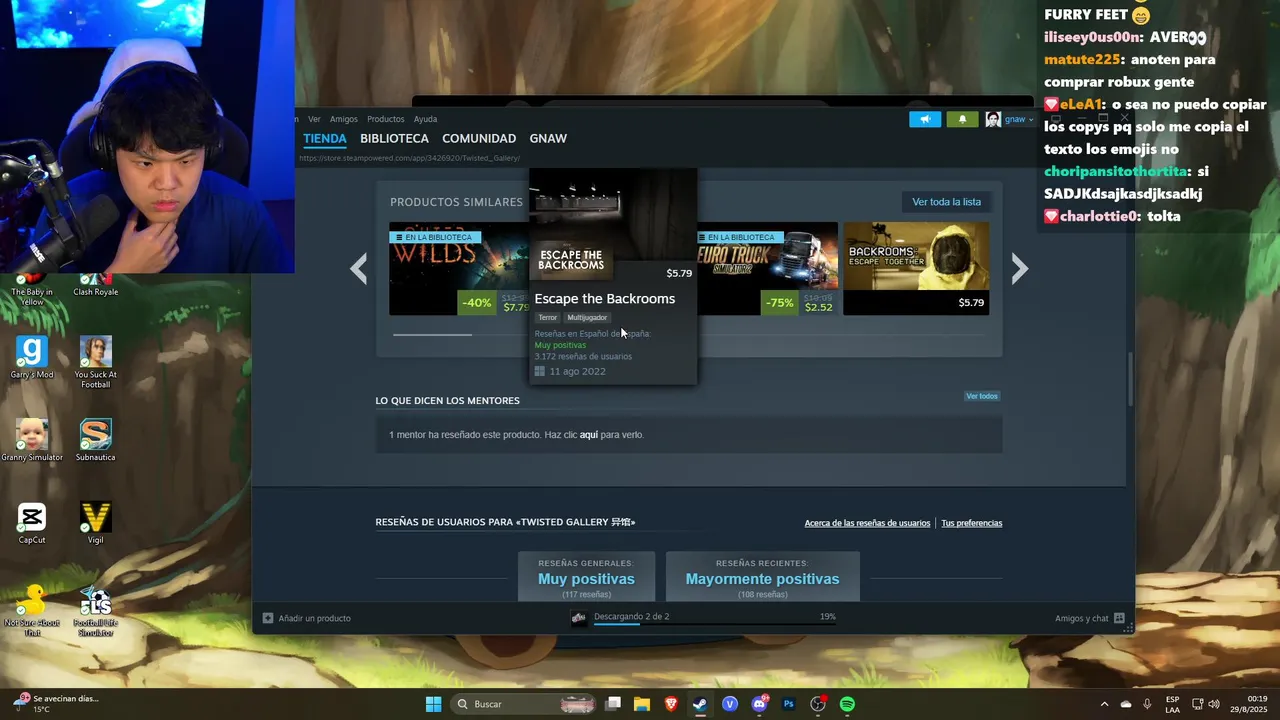Click the download progress bar

tap(715, 625)
